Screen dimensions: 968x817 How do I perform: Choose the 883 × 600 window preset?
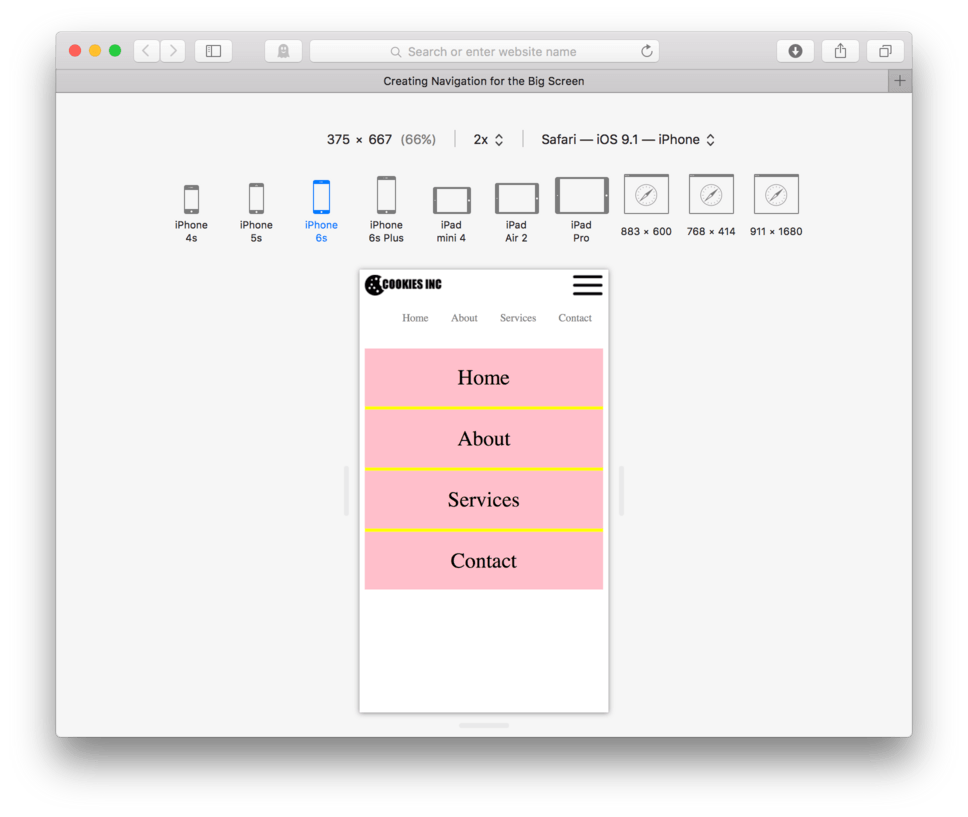646,206
